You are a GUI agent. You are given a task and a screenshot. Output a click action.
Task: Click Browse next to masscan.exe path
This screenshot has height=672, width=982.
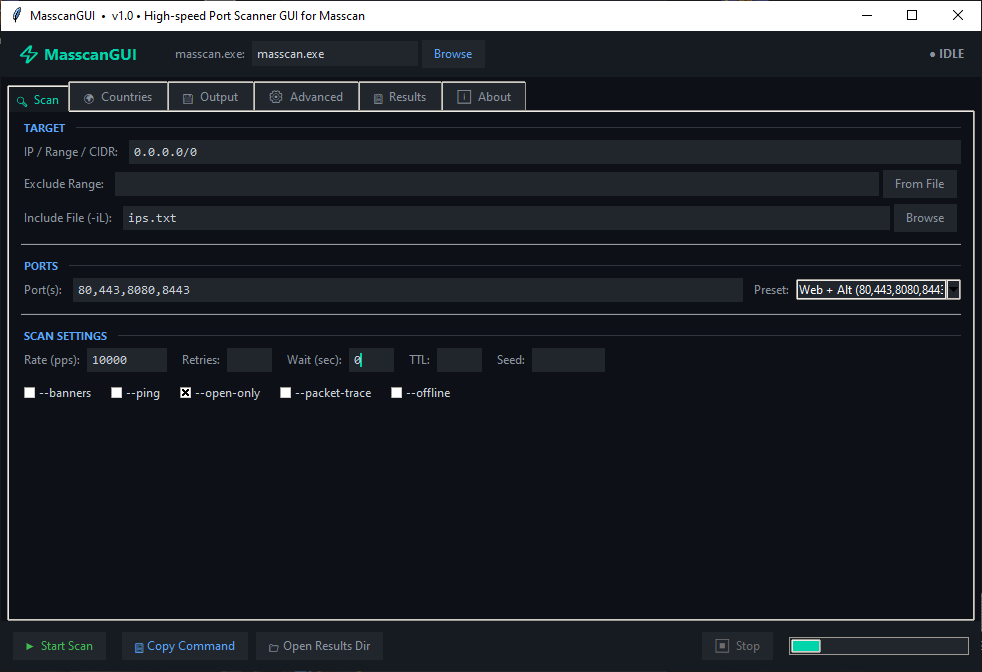(453, 54)
